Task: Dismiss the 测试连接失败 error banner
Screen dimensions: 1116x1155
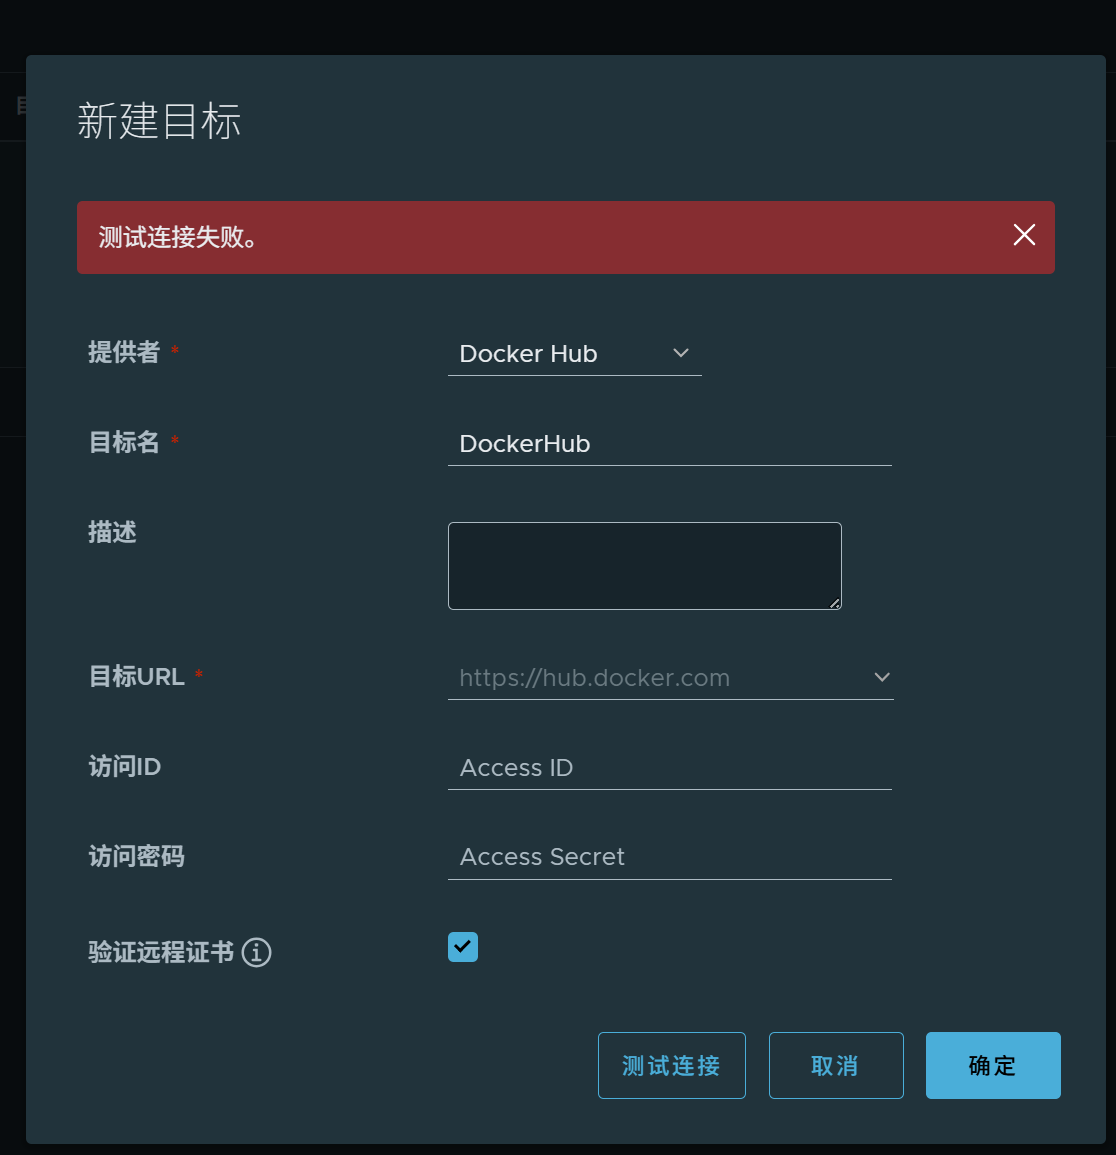Action: coord(1023,236)
